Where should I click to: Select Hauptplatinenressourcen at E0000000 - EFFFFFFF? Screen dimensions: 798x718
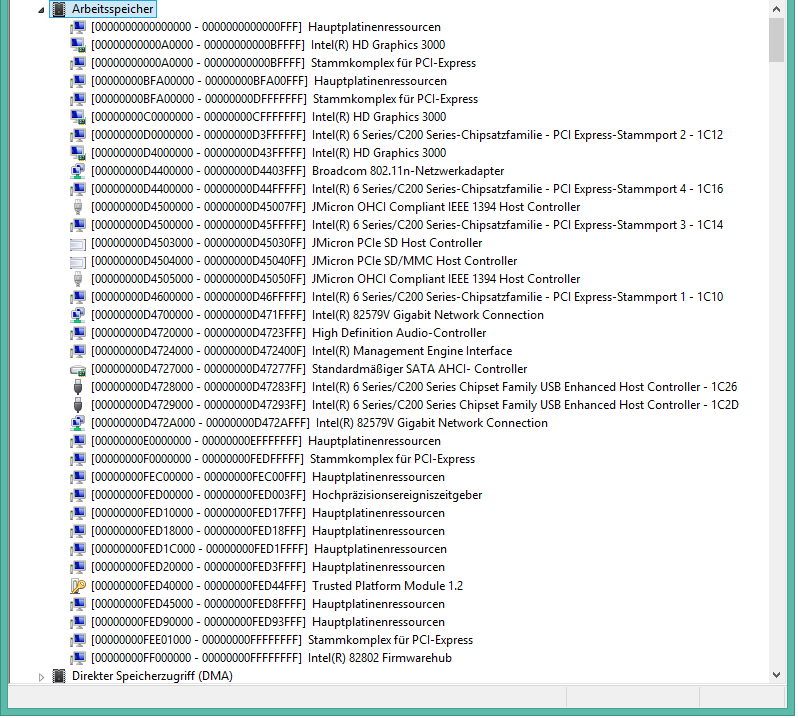[x=266, y=442]
